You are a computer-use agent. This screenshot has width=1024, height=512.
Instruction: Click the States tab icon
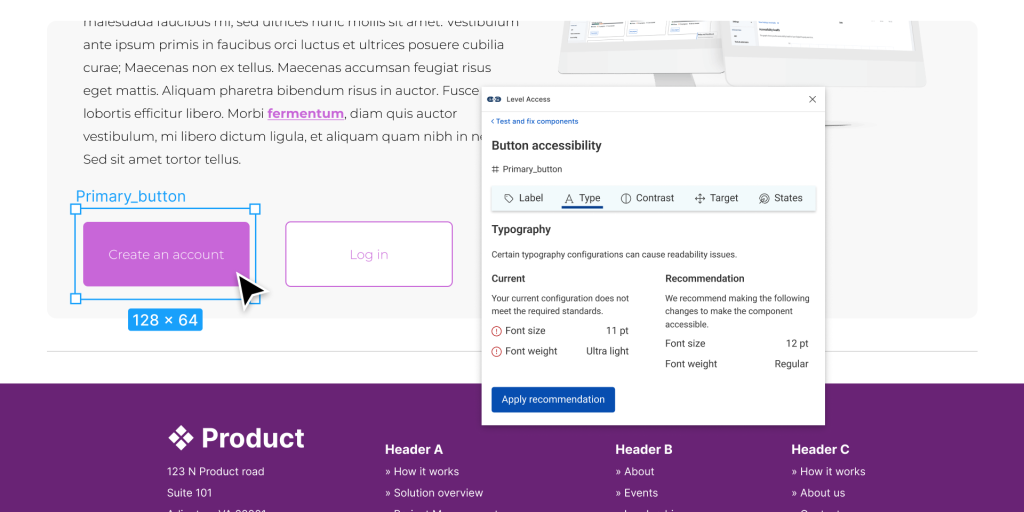coord(764,198)
